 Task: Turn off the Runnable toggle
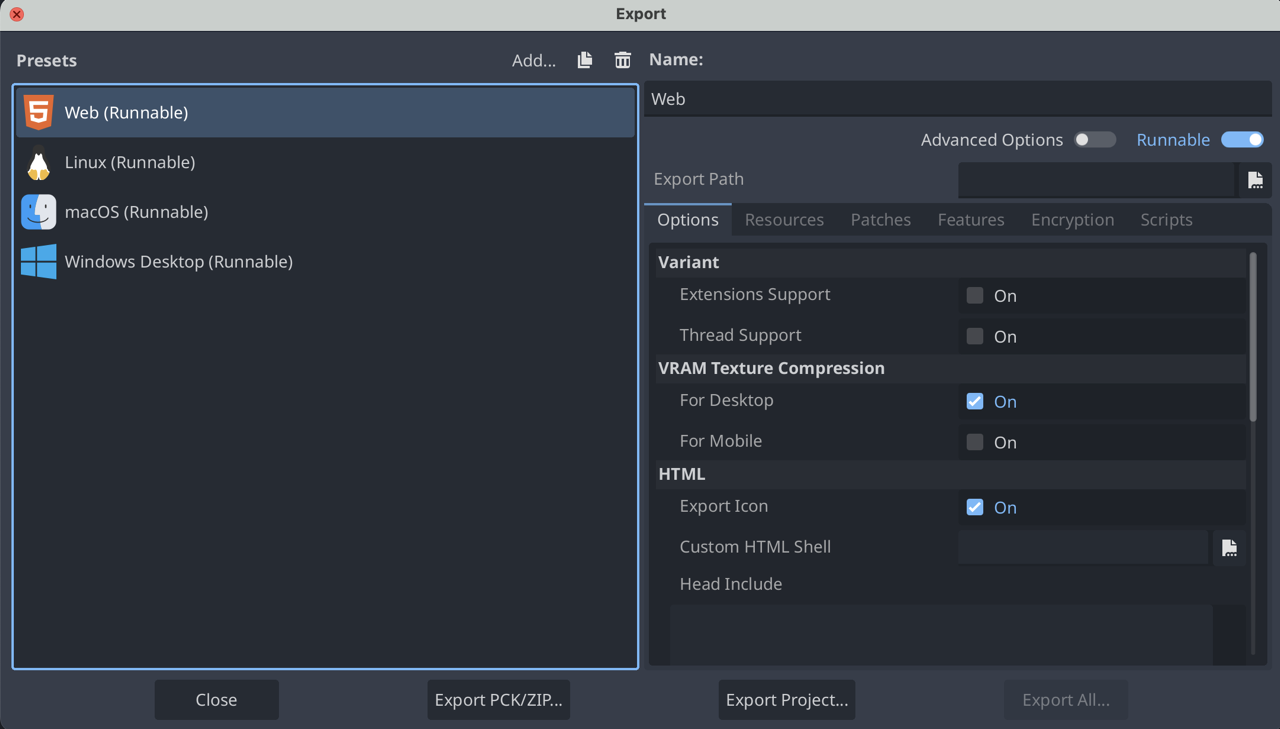click(1242, 140)
